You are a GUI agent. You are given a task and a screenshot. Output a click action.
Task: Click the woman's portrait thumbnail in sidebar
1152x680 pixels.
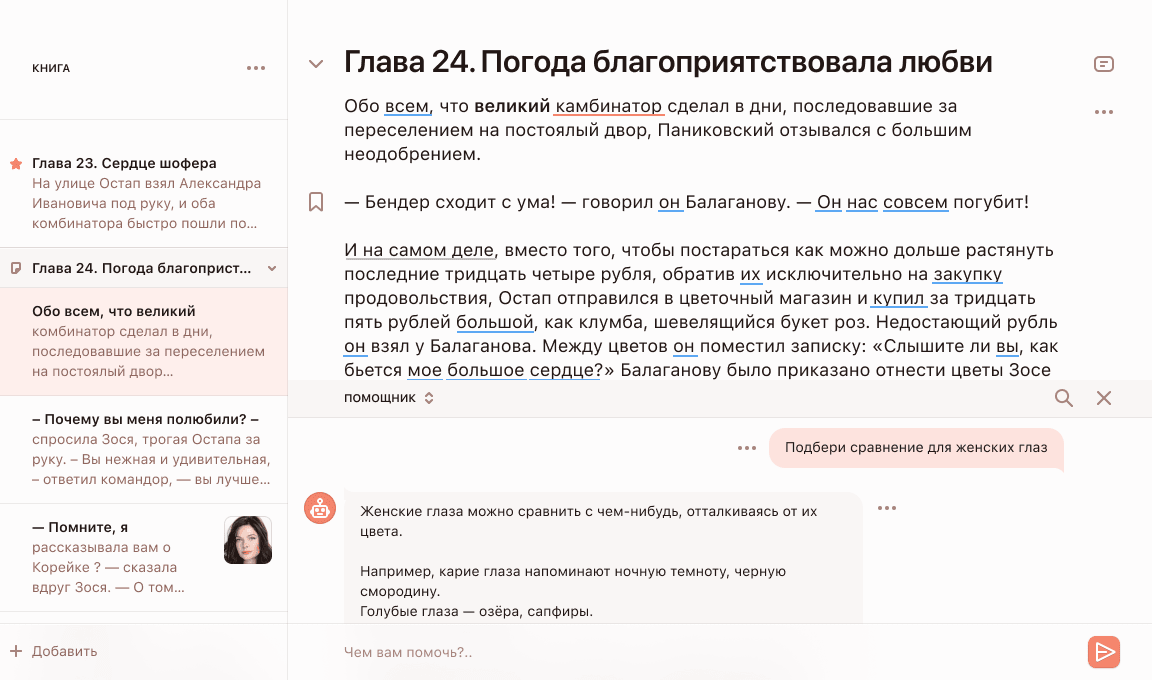pos(247,539)
